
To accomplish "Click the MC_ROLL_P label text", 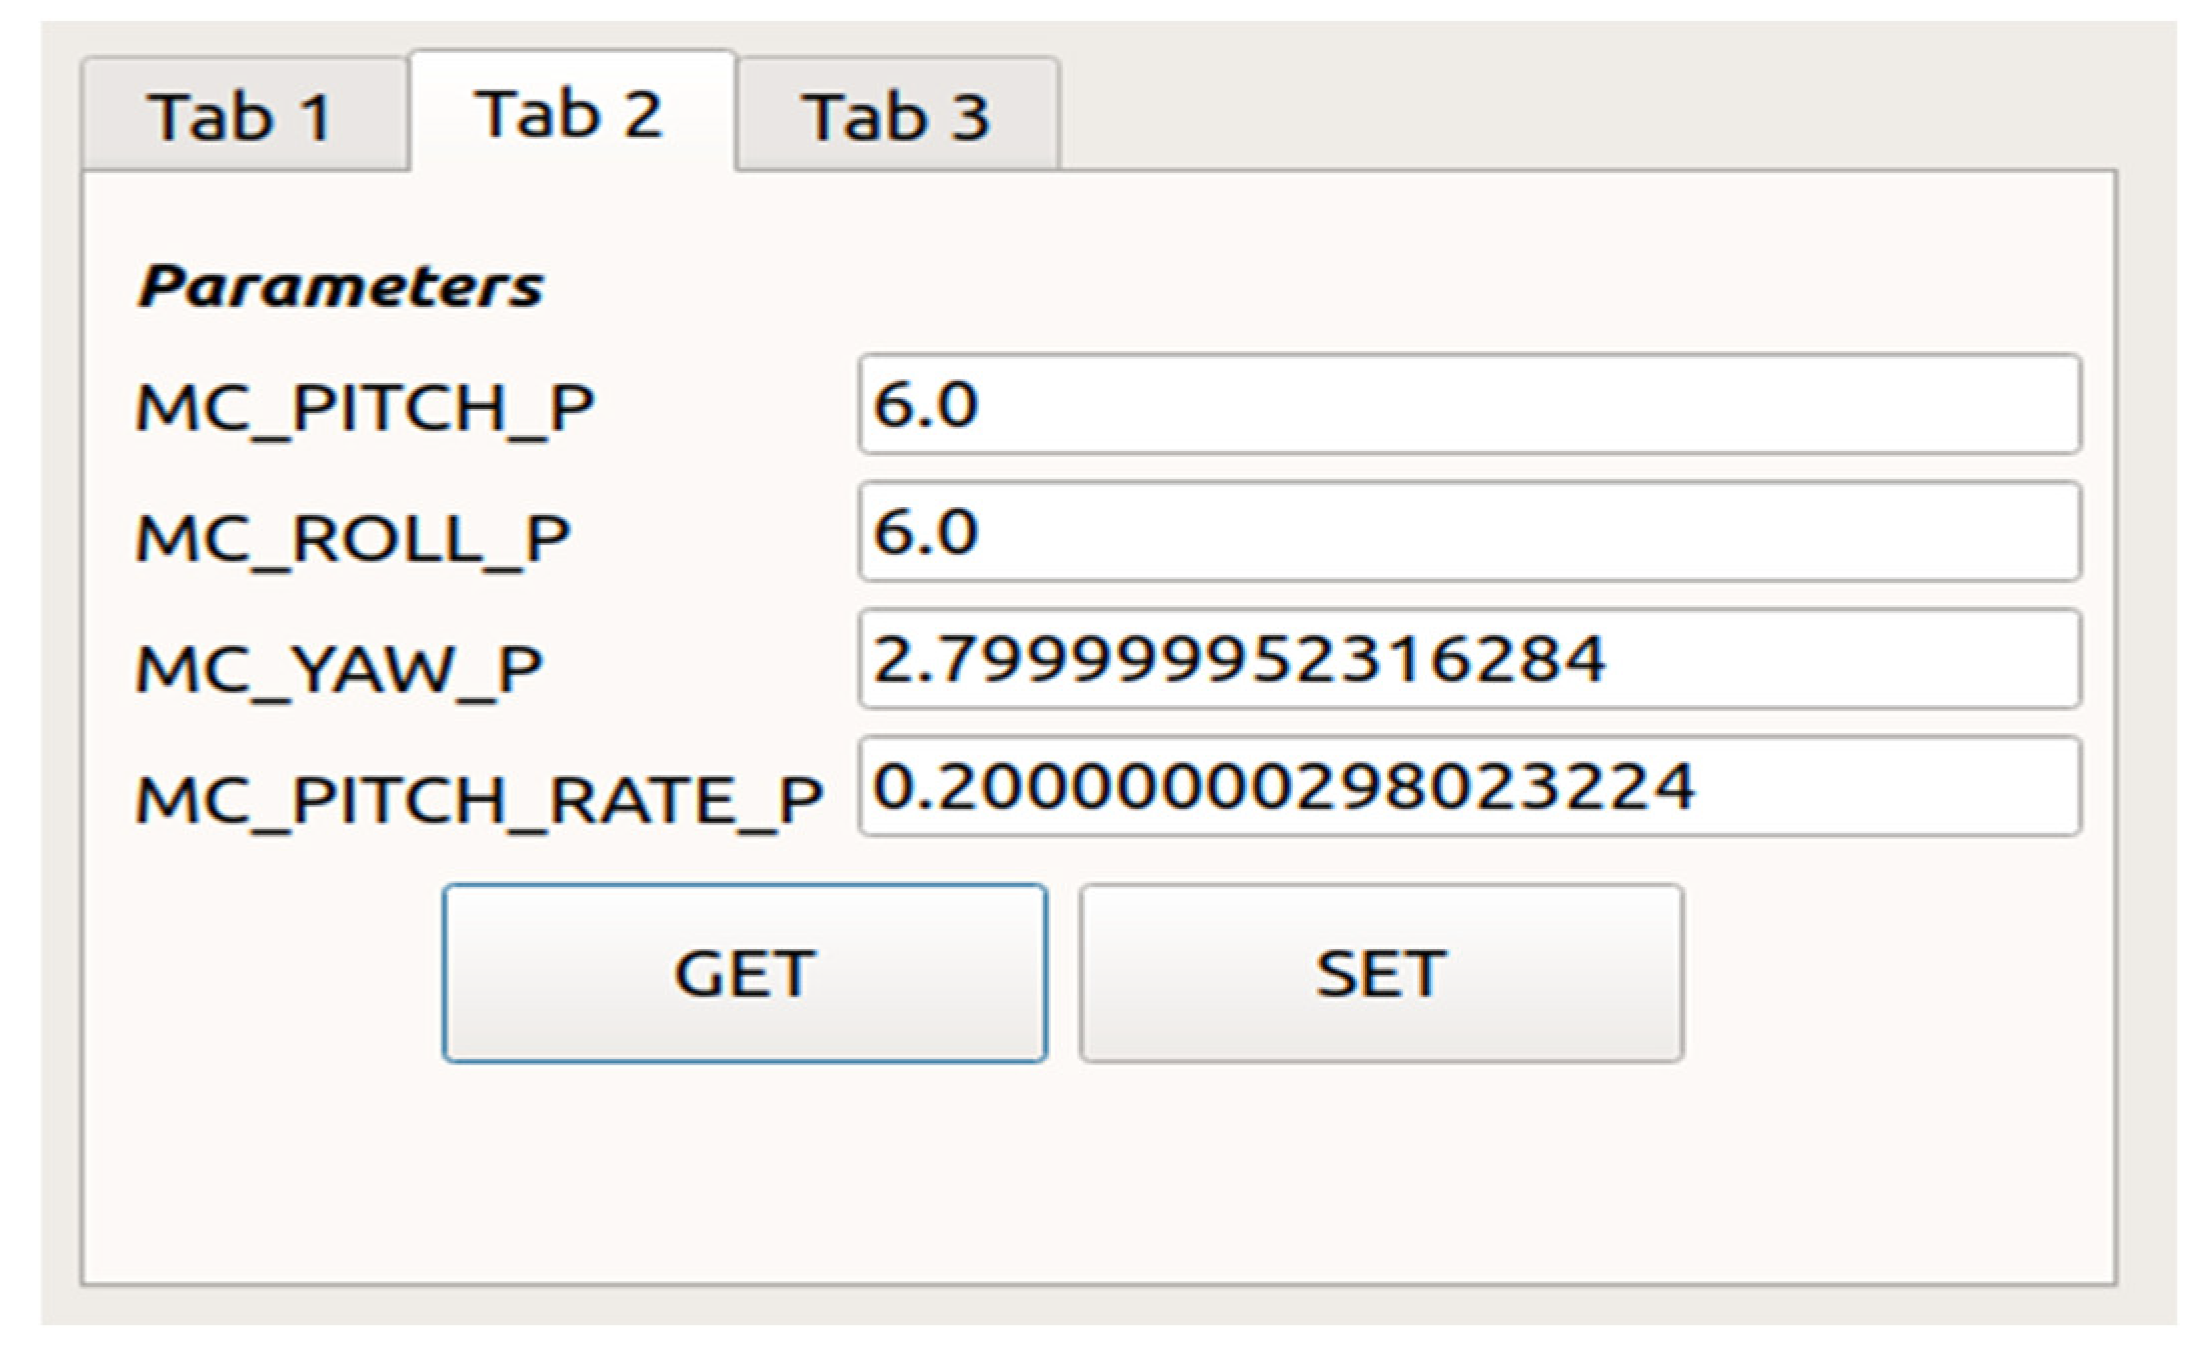I will coord(353,538).
